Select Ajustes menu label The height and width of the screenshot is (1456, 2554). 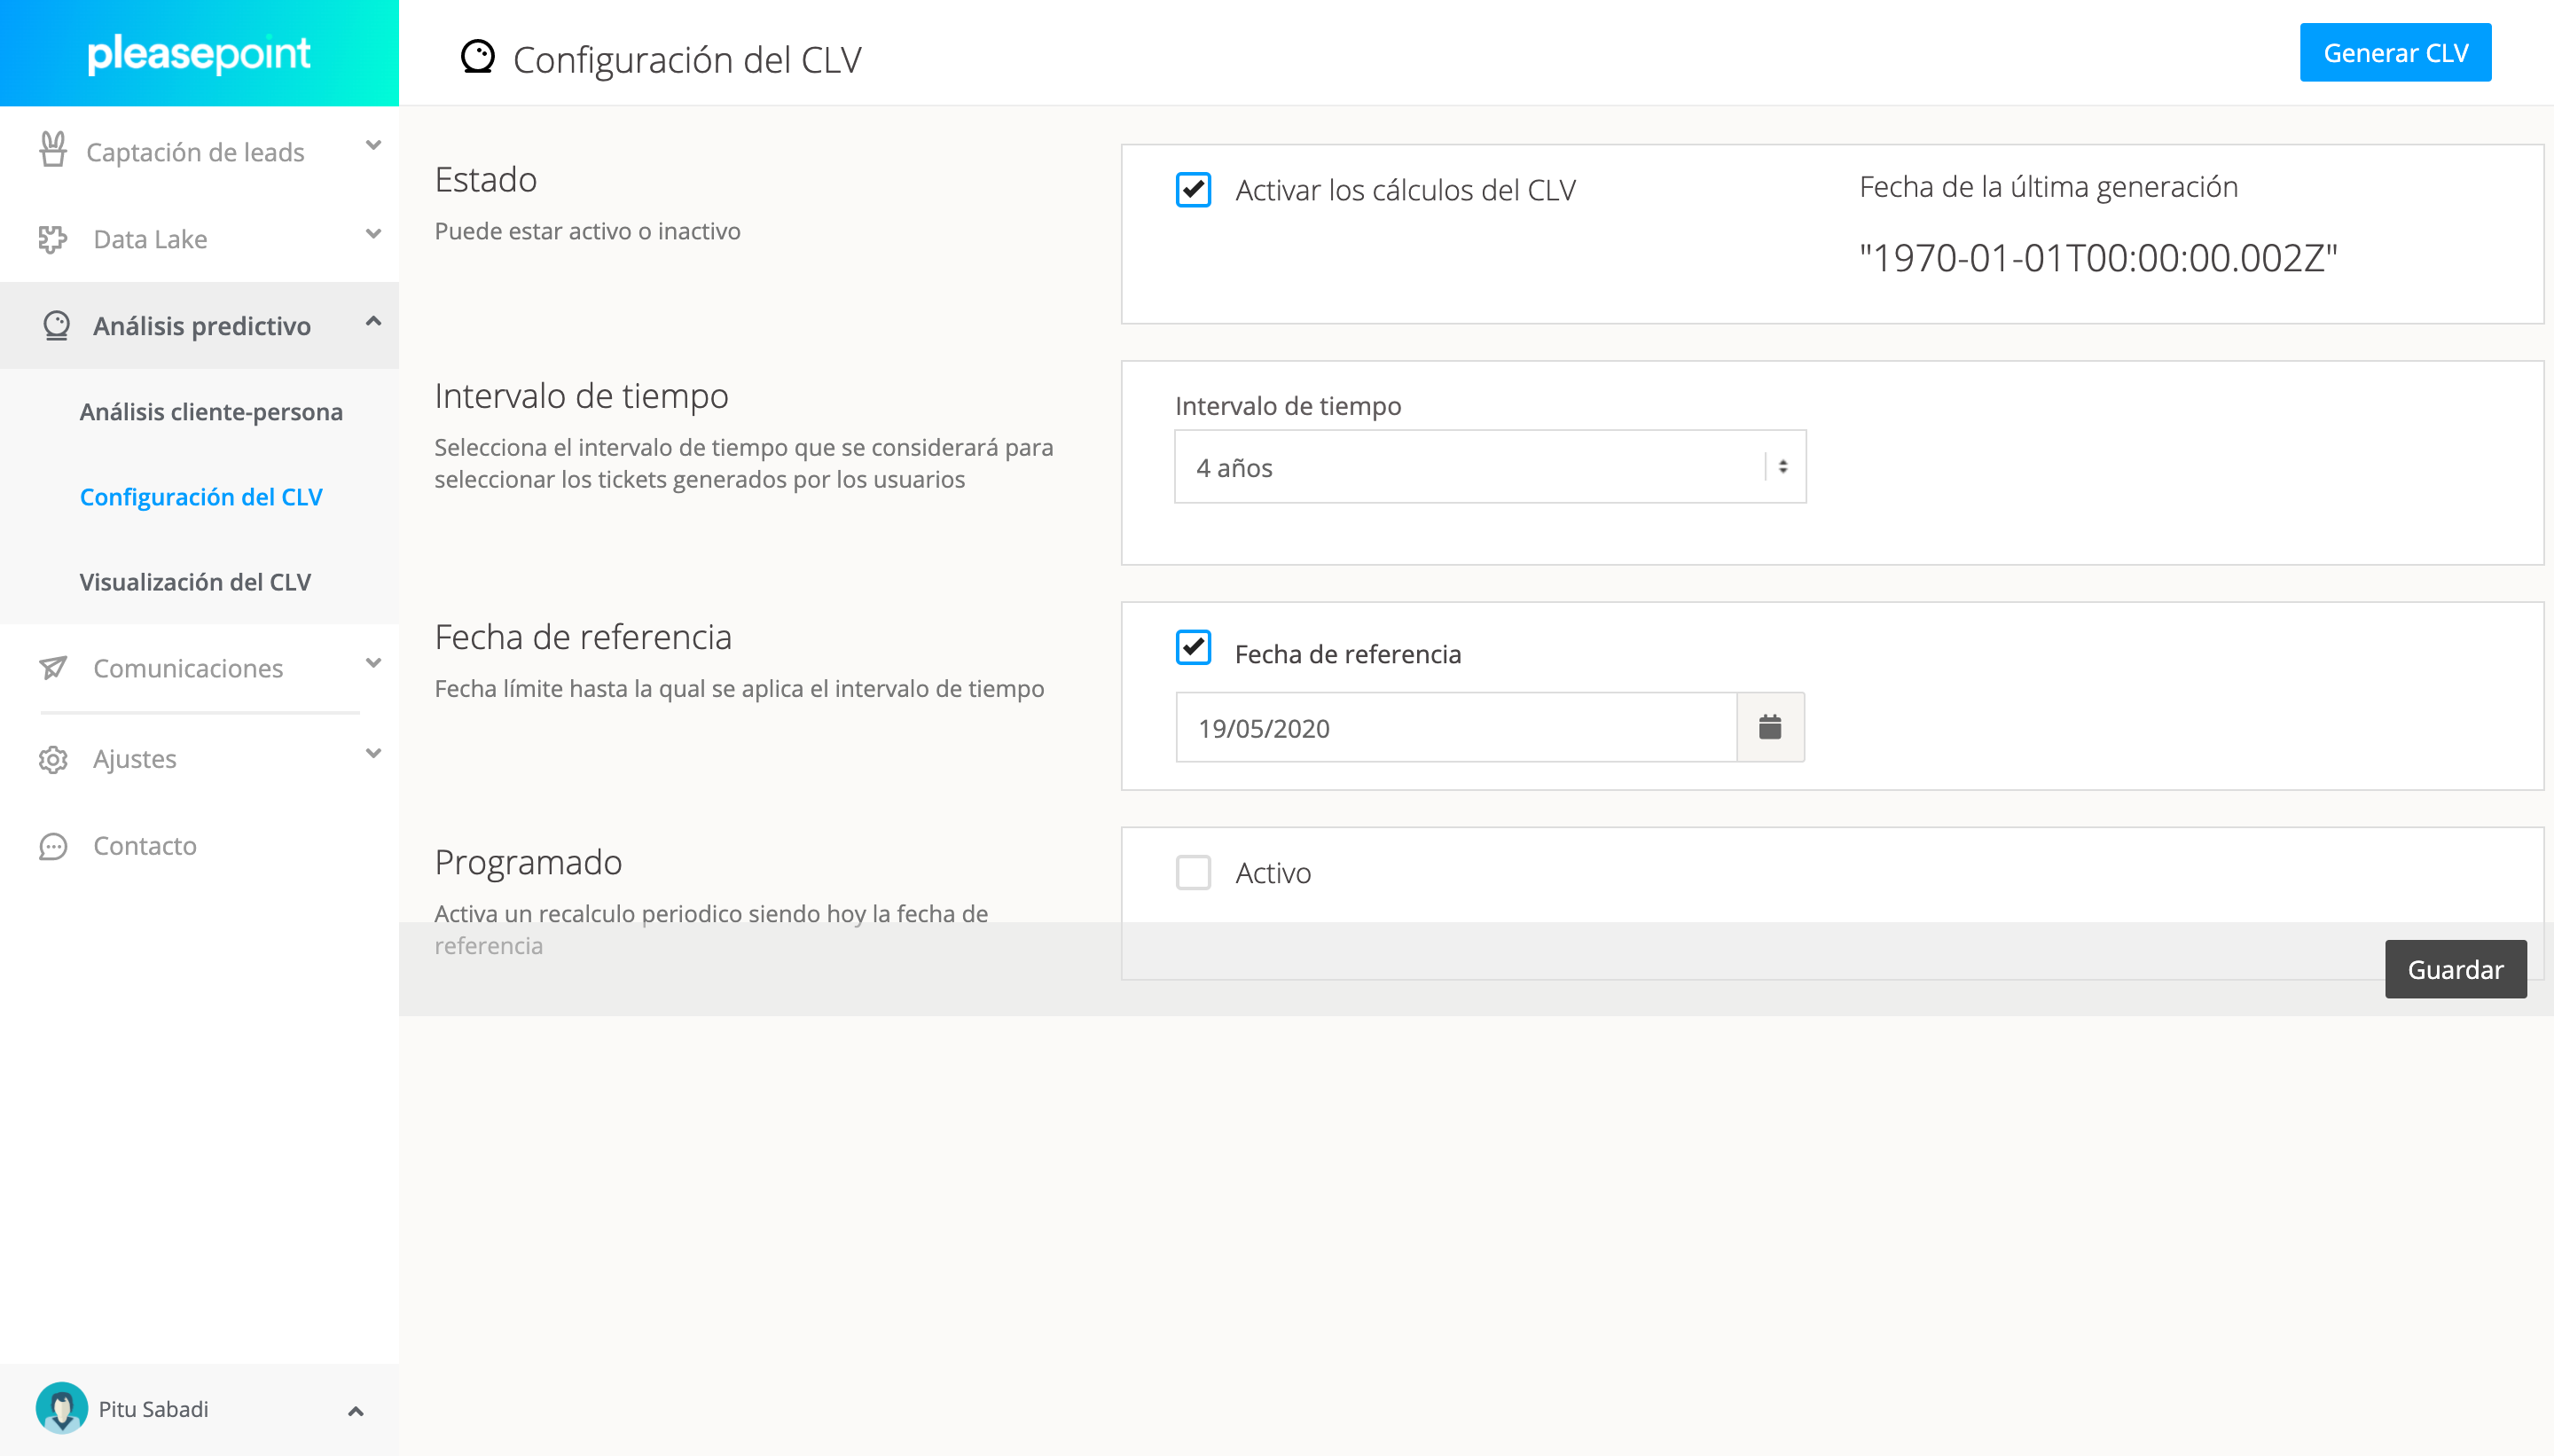pos(135,759)
